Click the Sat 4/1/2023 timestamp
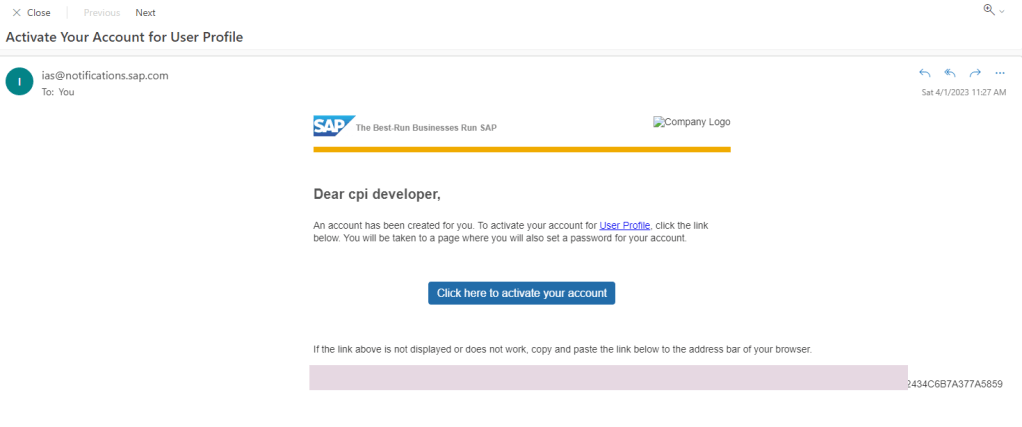Viewport: 1022px width, 427px height. pos(963,92)
